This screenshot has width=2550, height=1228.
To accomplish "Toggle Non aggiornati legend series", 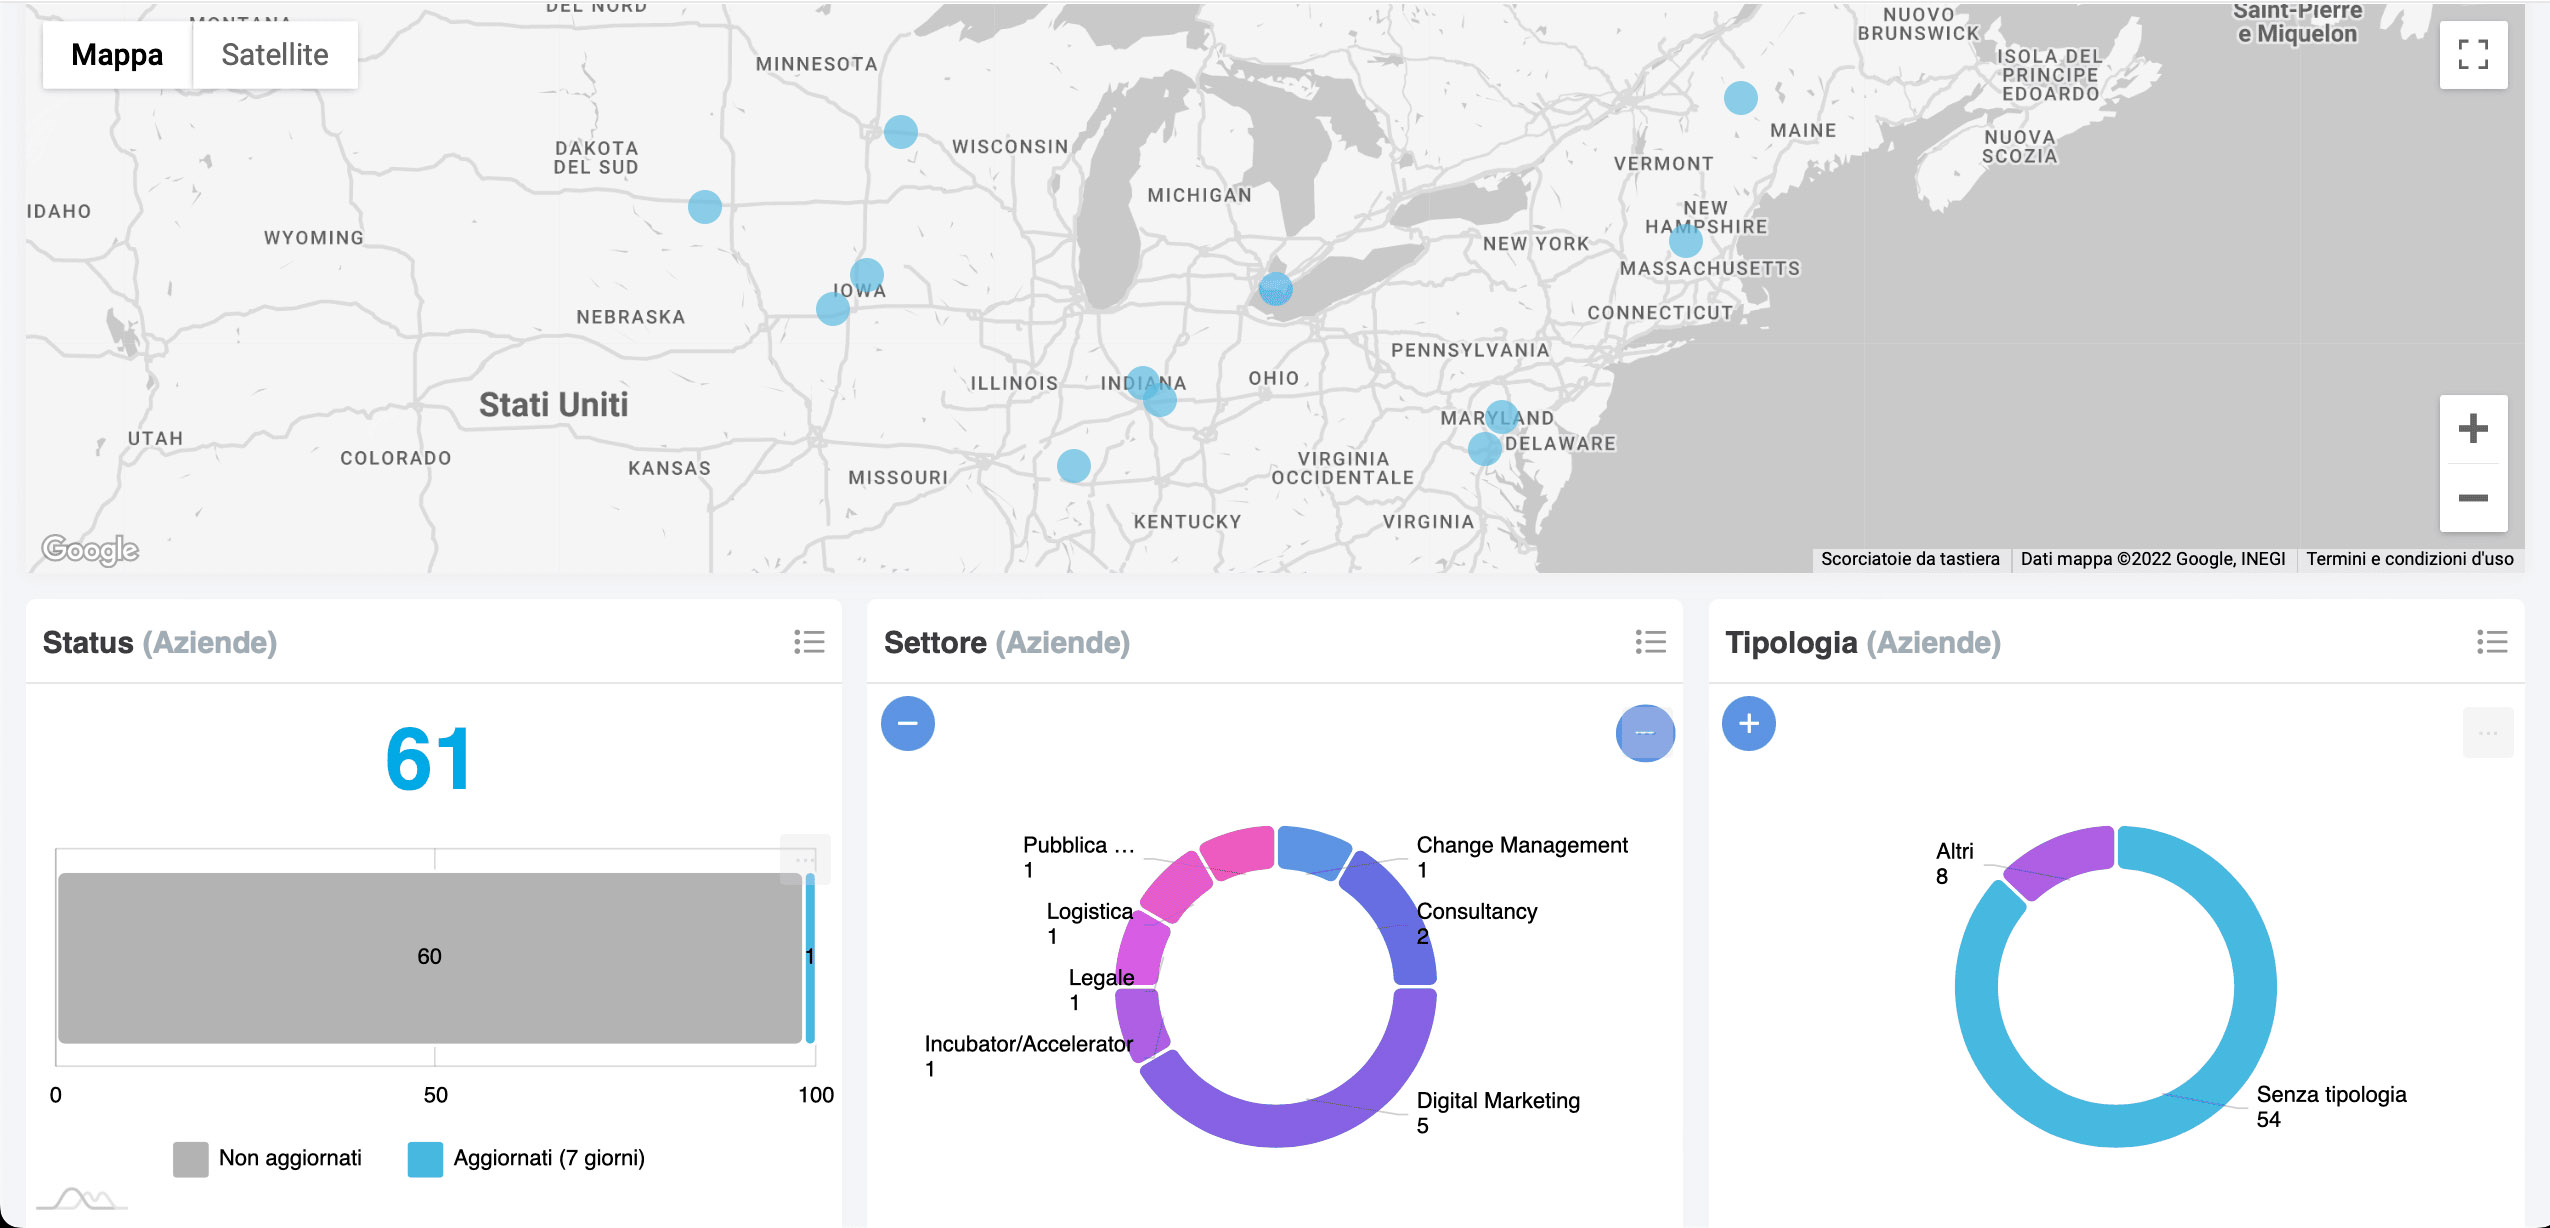I will (268, 1158).
